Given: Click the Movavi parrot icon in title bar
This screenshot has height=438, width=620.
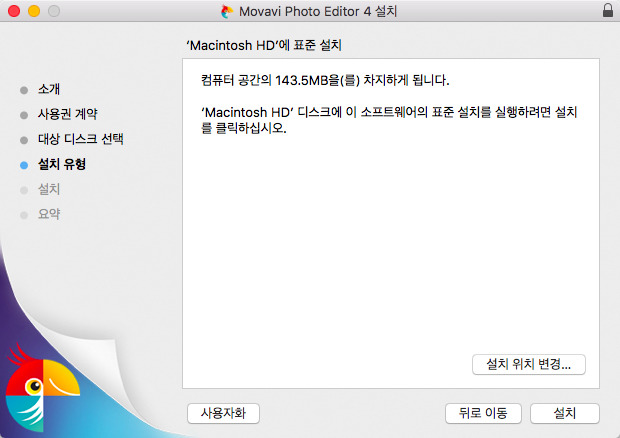Looking at the screenshot, I should tap(227, 11).
